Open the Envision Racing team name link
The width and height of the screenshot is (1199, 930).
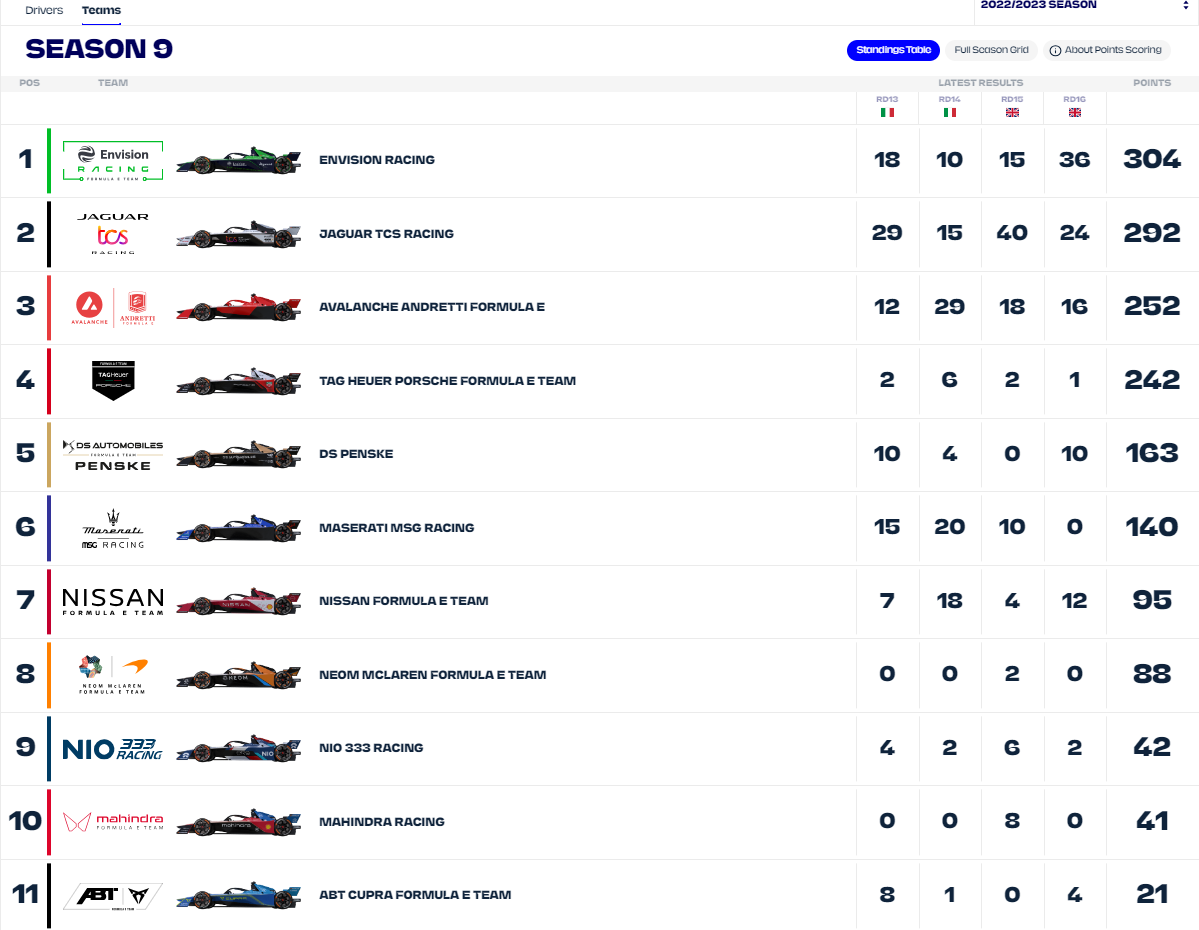click(377, 160)
